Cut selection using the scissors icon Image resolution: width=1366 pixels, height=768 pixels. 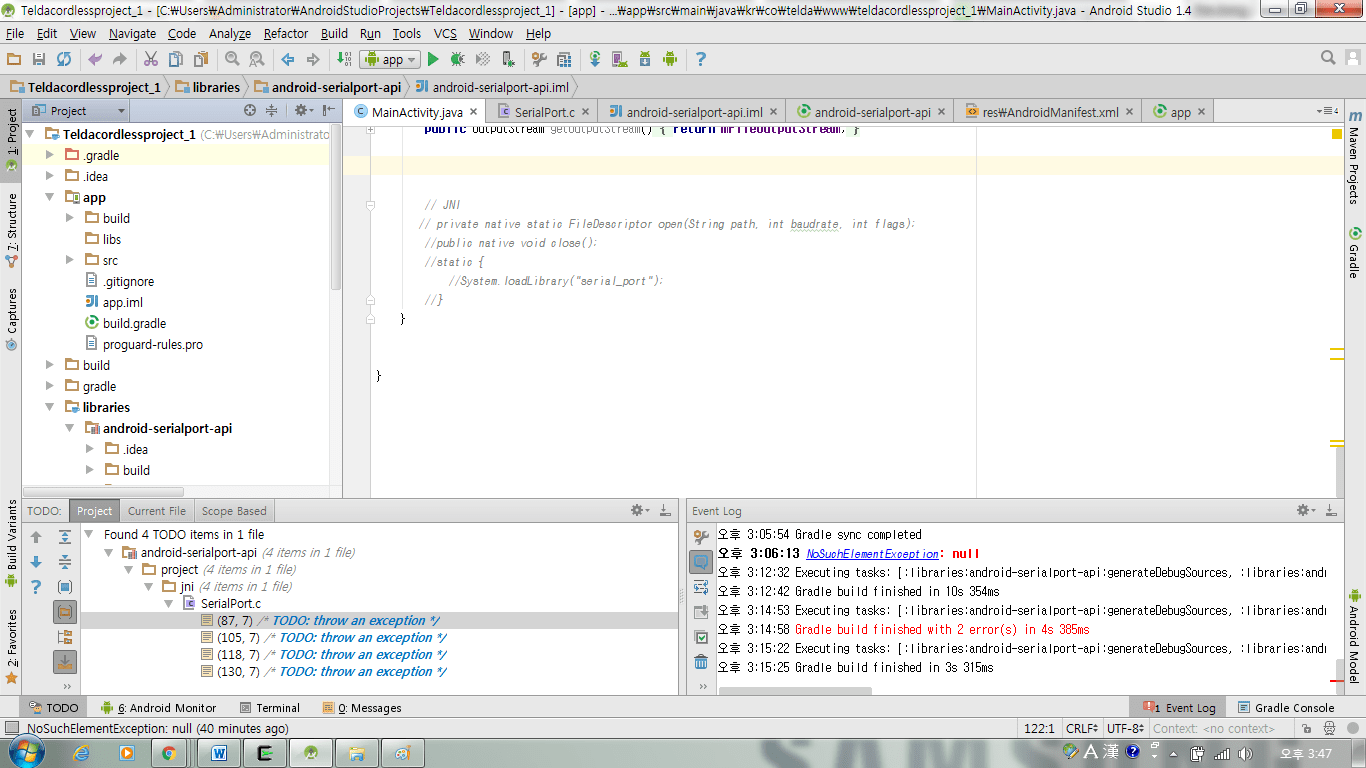click(151, 59)
